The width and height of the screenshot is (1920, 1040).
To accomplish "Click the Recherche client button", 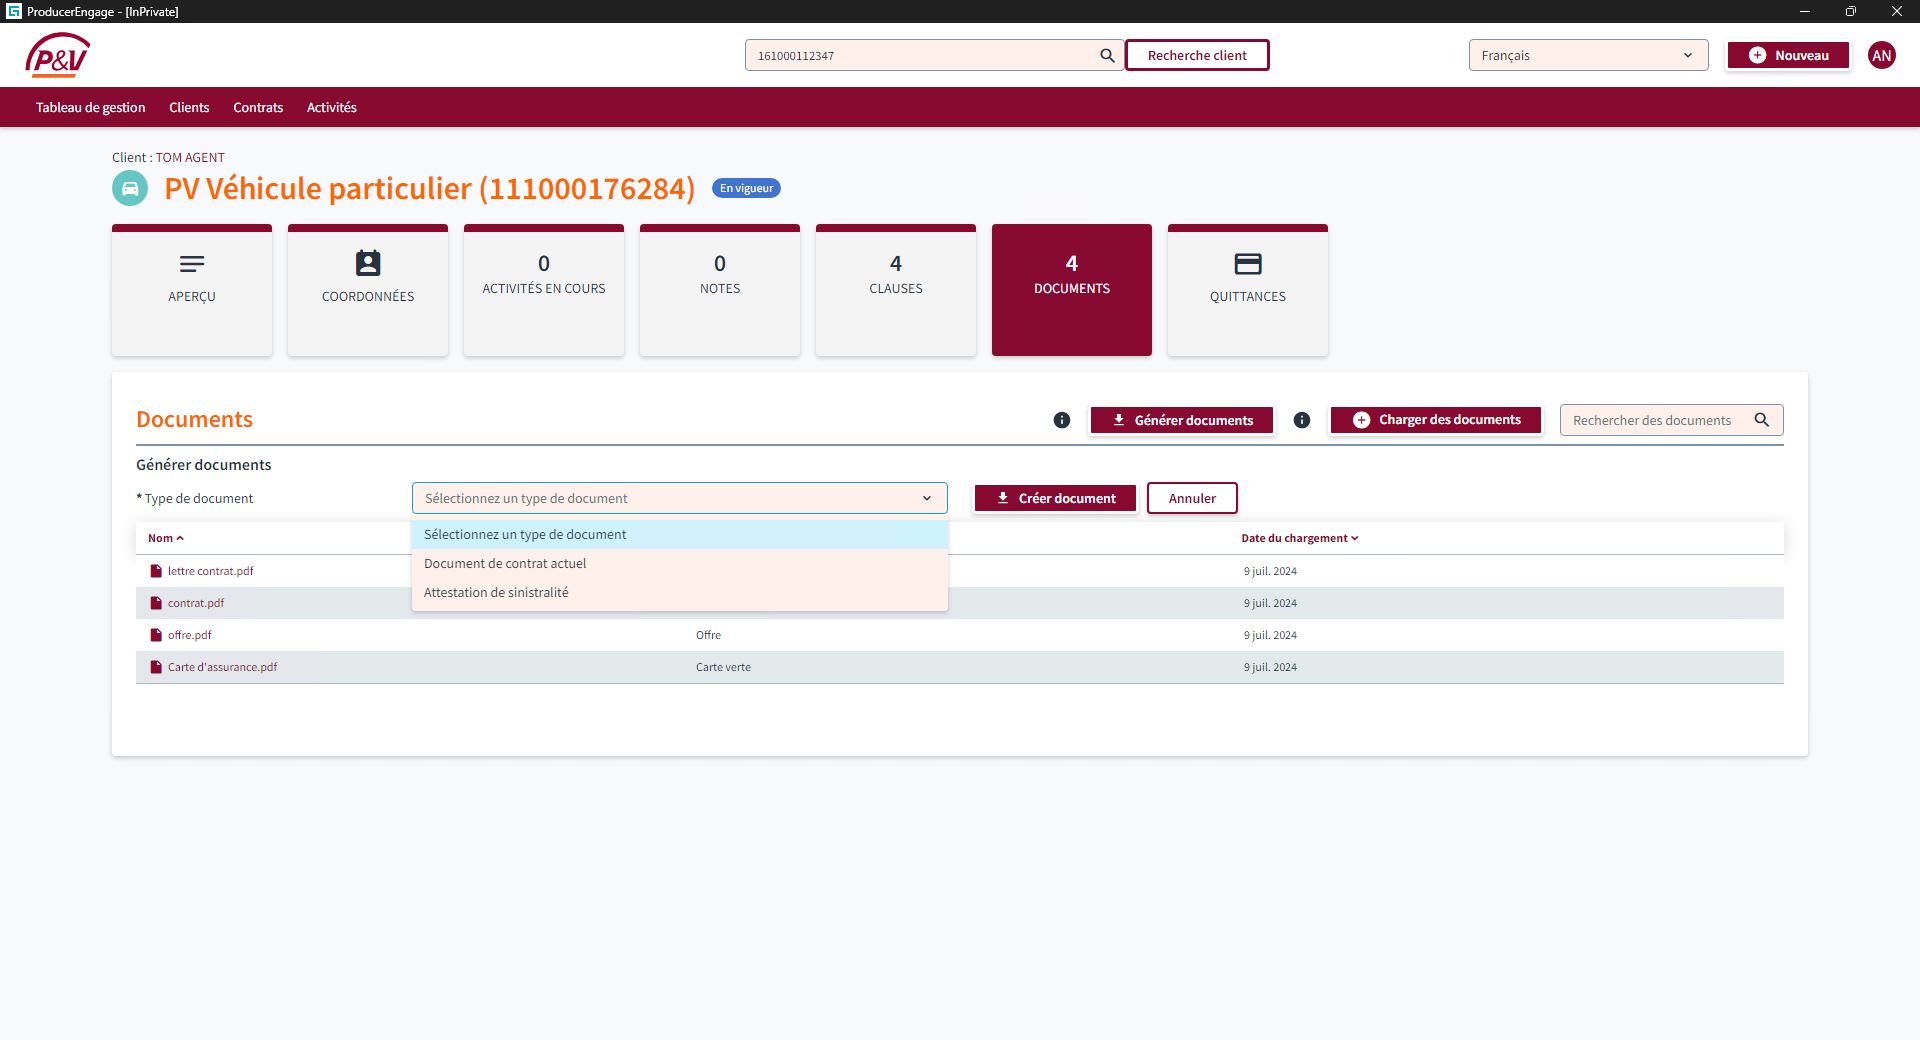I will click(1197, 55).
